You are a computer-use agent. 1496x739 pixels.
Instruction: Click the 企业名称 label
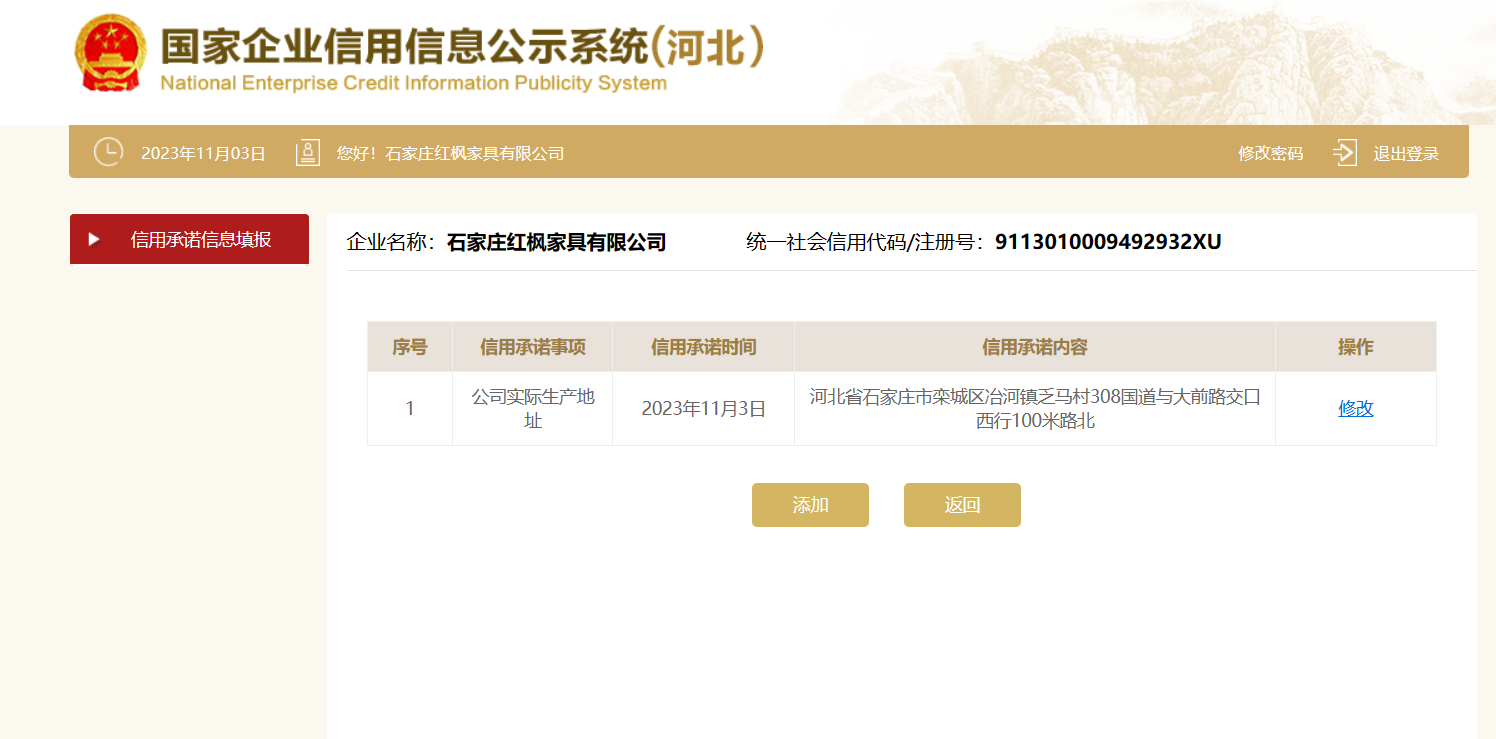[391, 242]
